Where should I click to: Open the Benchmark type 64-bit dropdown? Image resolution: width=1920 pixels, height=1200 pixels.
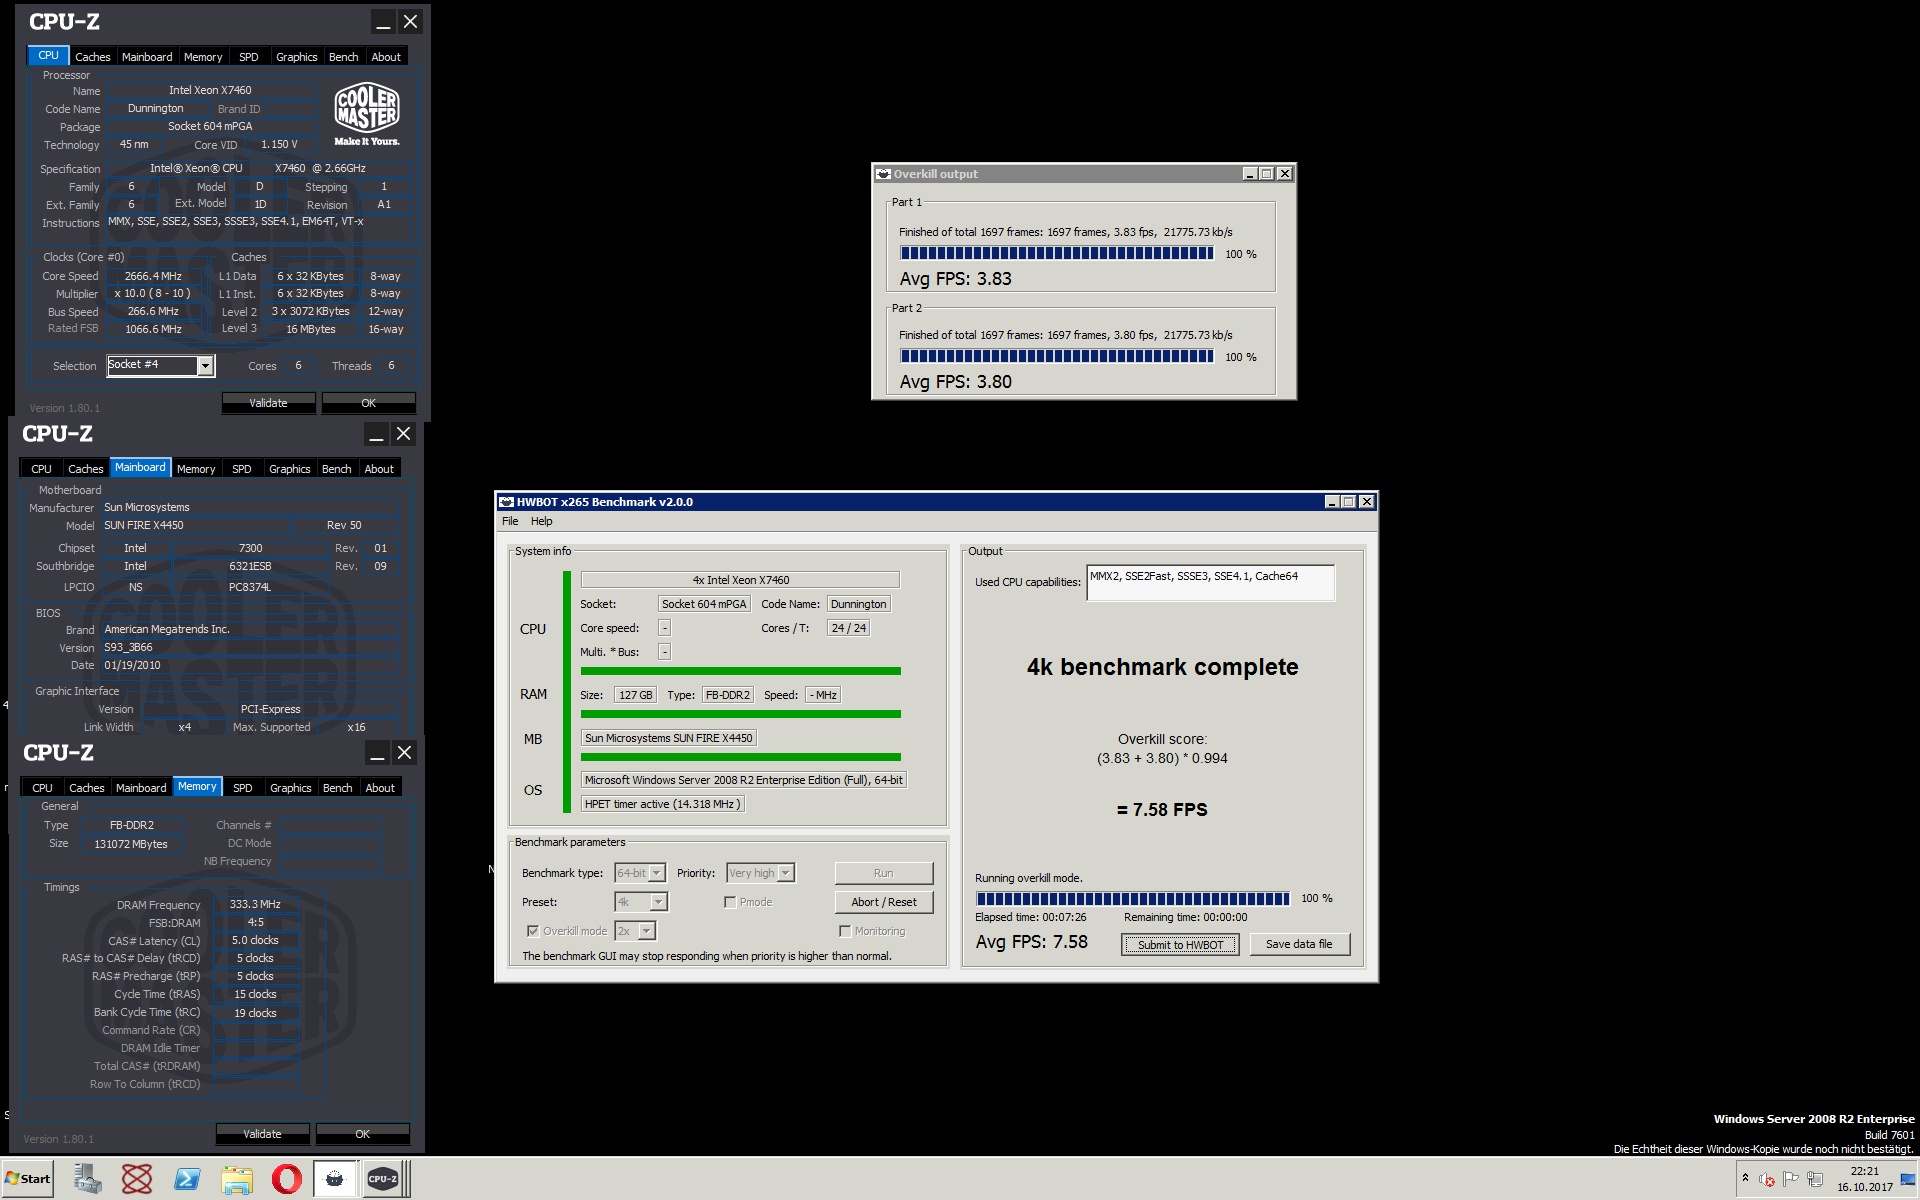point(640,873)
